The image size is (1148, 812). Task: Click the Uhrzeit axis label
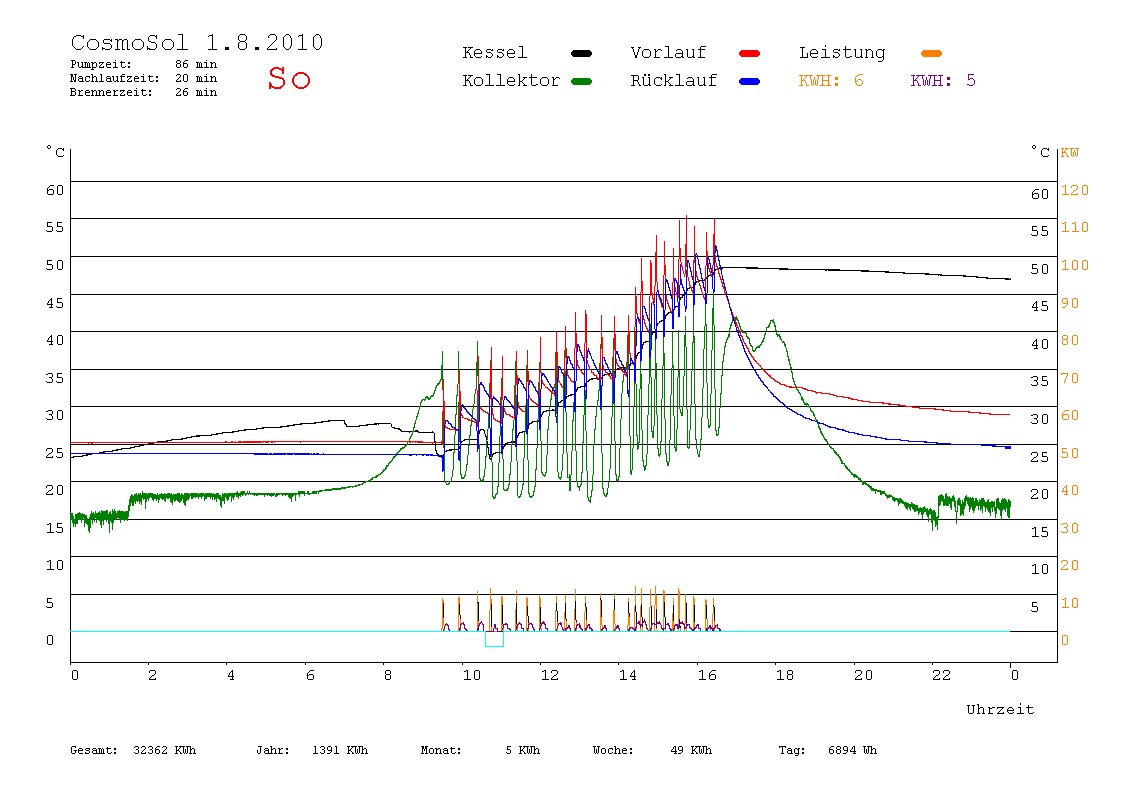[1000, 709]
